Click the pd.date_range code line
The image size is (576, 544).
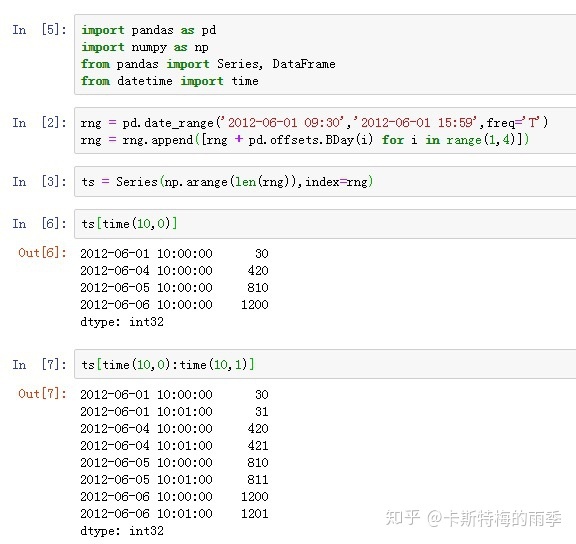click(x=314, y=122)
